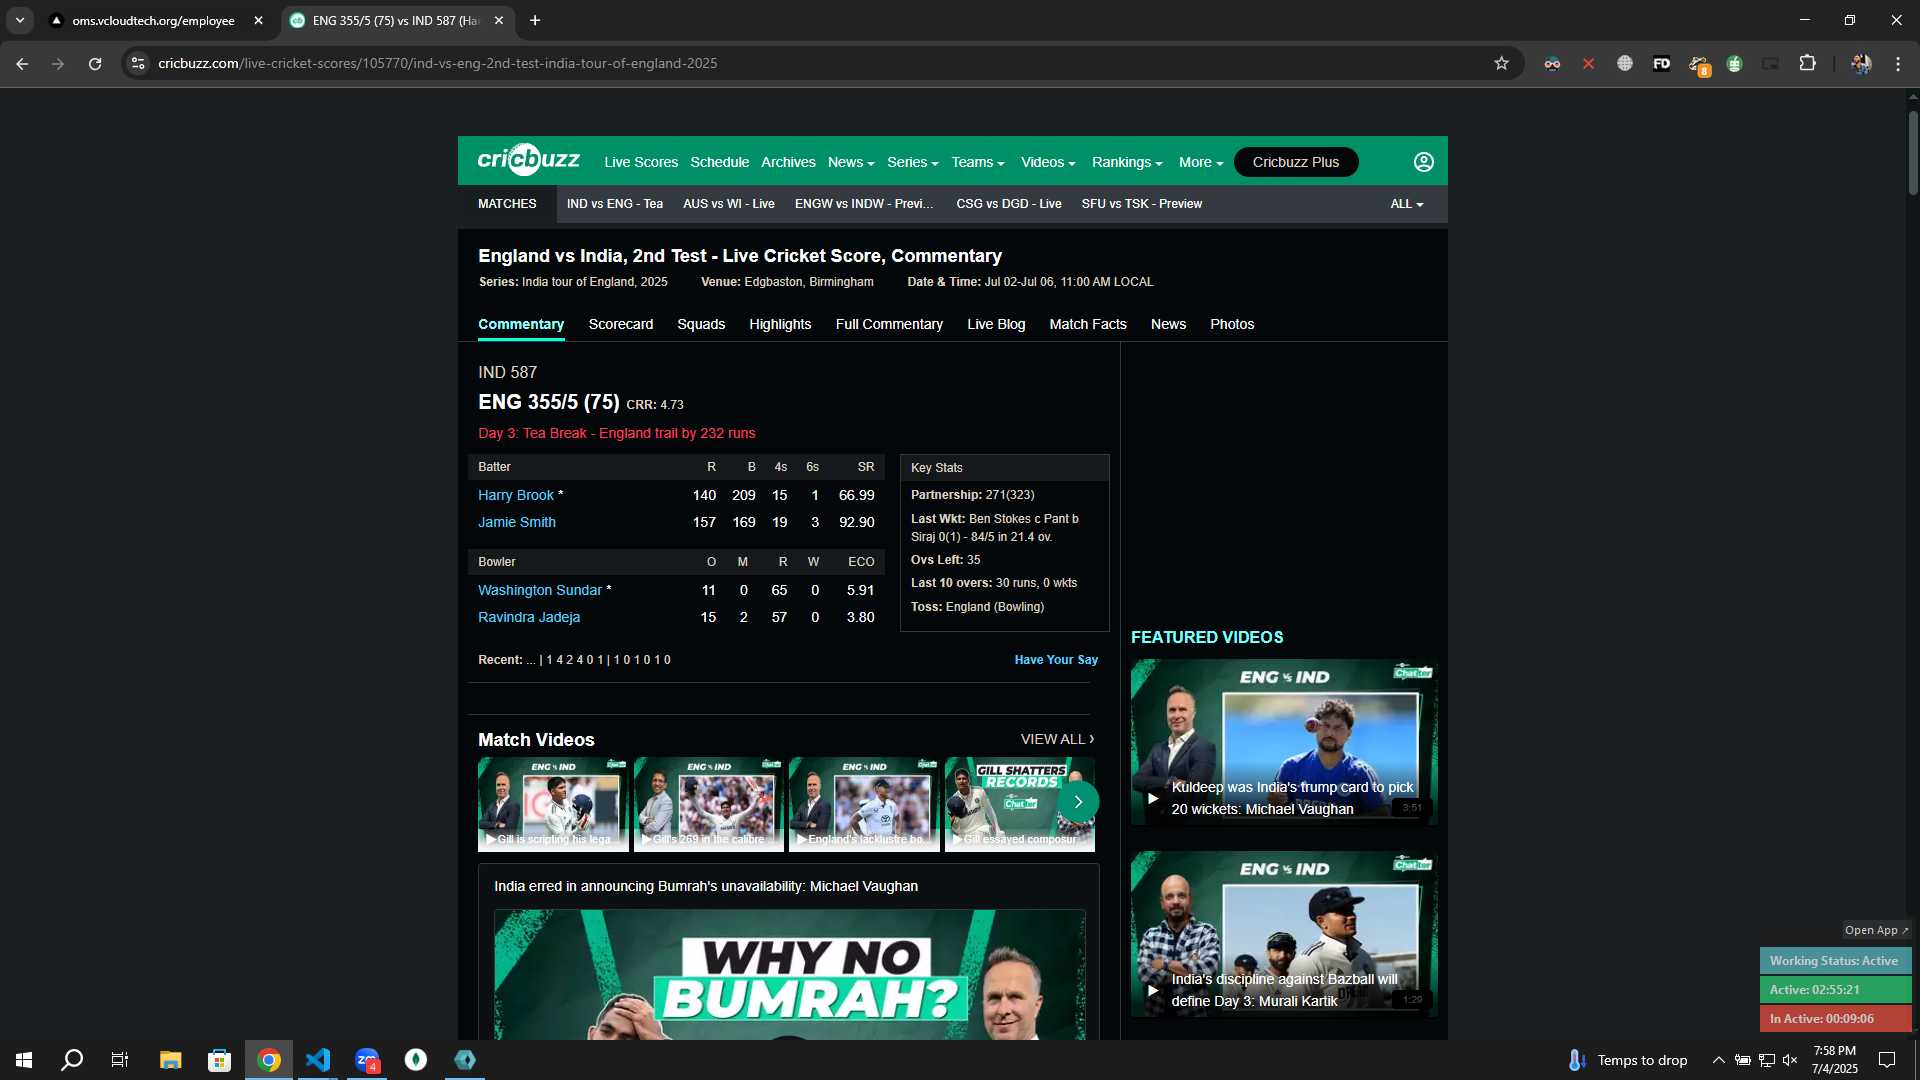This screenshot has width=1920, height=1080.
Task: Play the India's discipline against Bazball video
Action: [x=1284, y=934]
